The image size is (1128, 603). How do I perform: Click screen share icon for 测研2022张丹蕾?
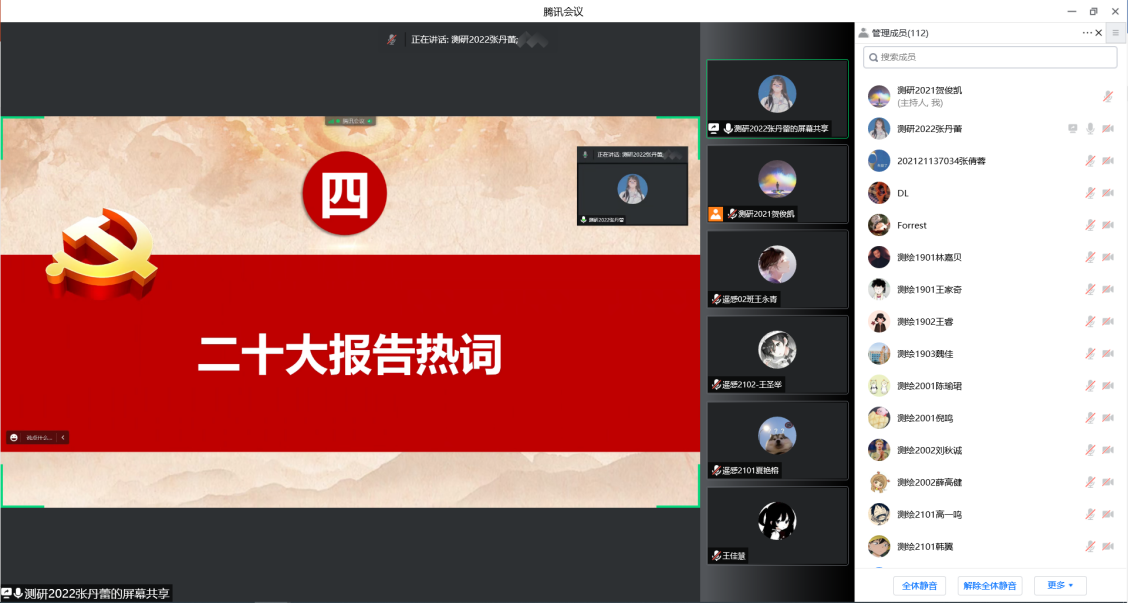(1073, 129)
